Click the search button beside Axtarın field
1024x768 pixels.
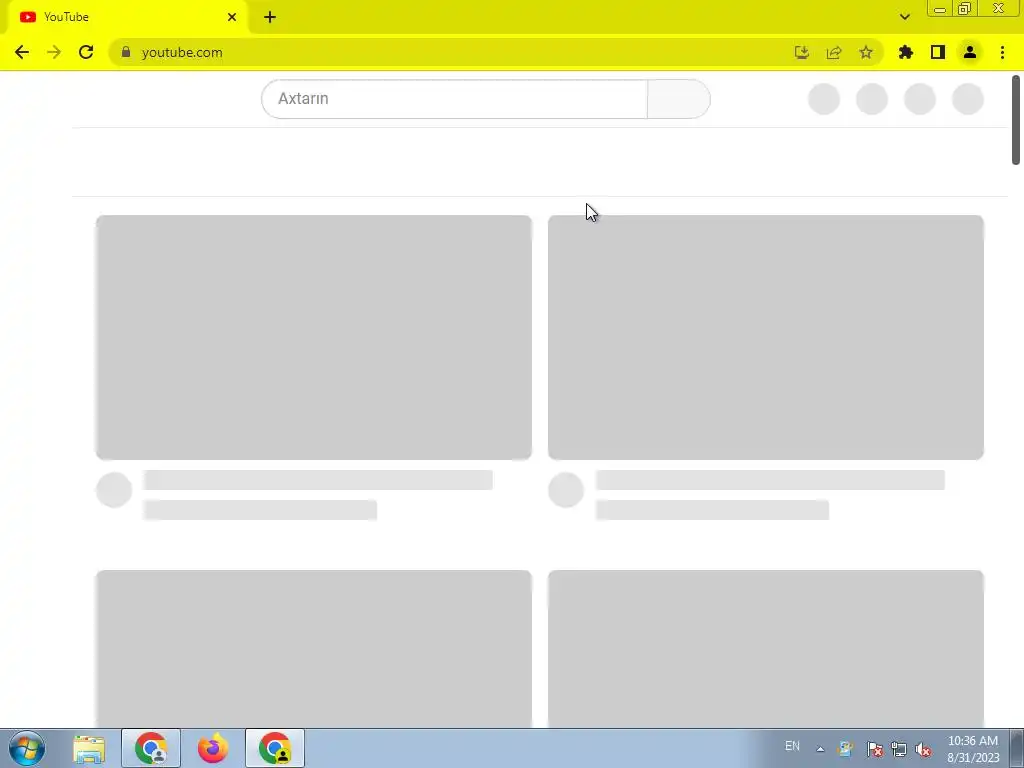[x=679, y=99]
